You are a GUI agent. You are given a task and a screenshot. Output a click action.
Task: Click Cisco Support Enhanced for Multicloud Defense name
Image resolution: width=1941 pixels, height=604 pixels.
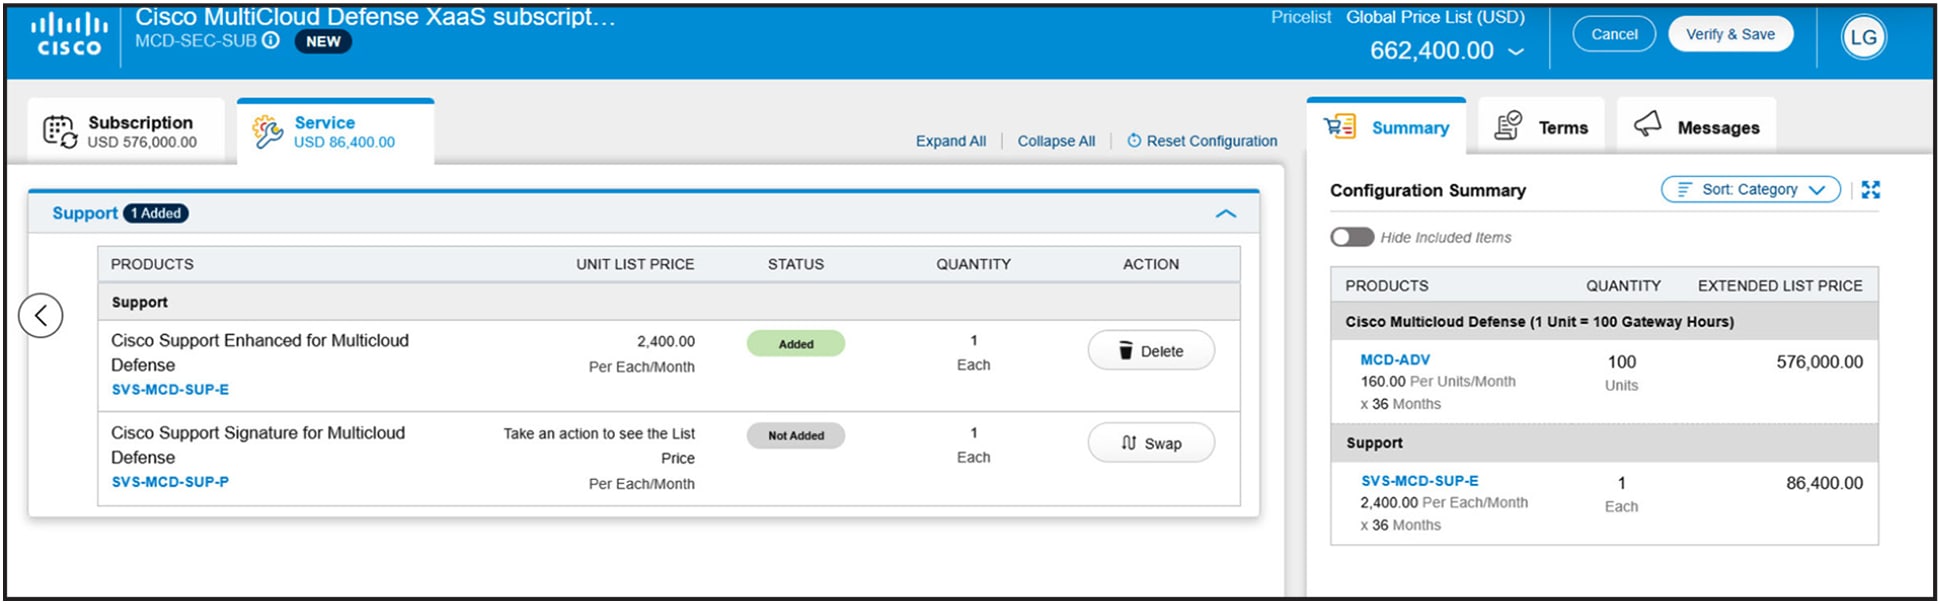click(x=260, y=353)
